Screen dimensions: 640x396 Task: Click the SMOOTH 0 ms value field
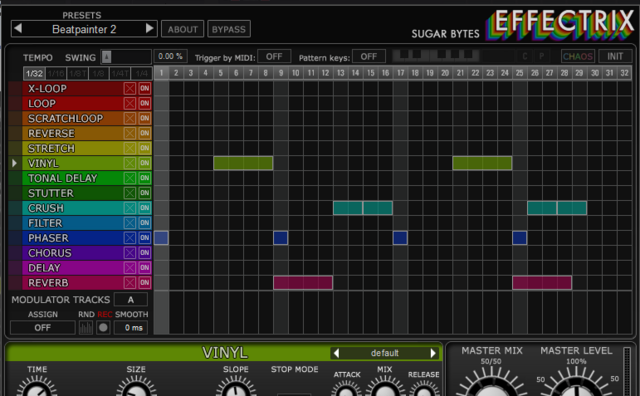pyautogui.click(x=131, y=327)
